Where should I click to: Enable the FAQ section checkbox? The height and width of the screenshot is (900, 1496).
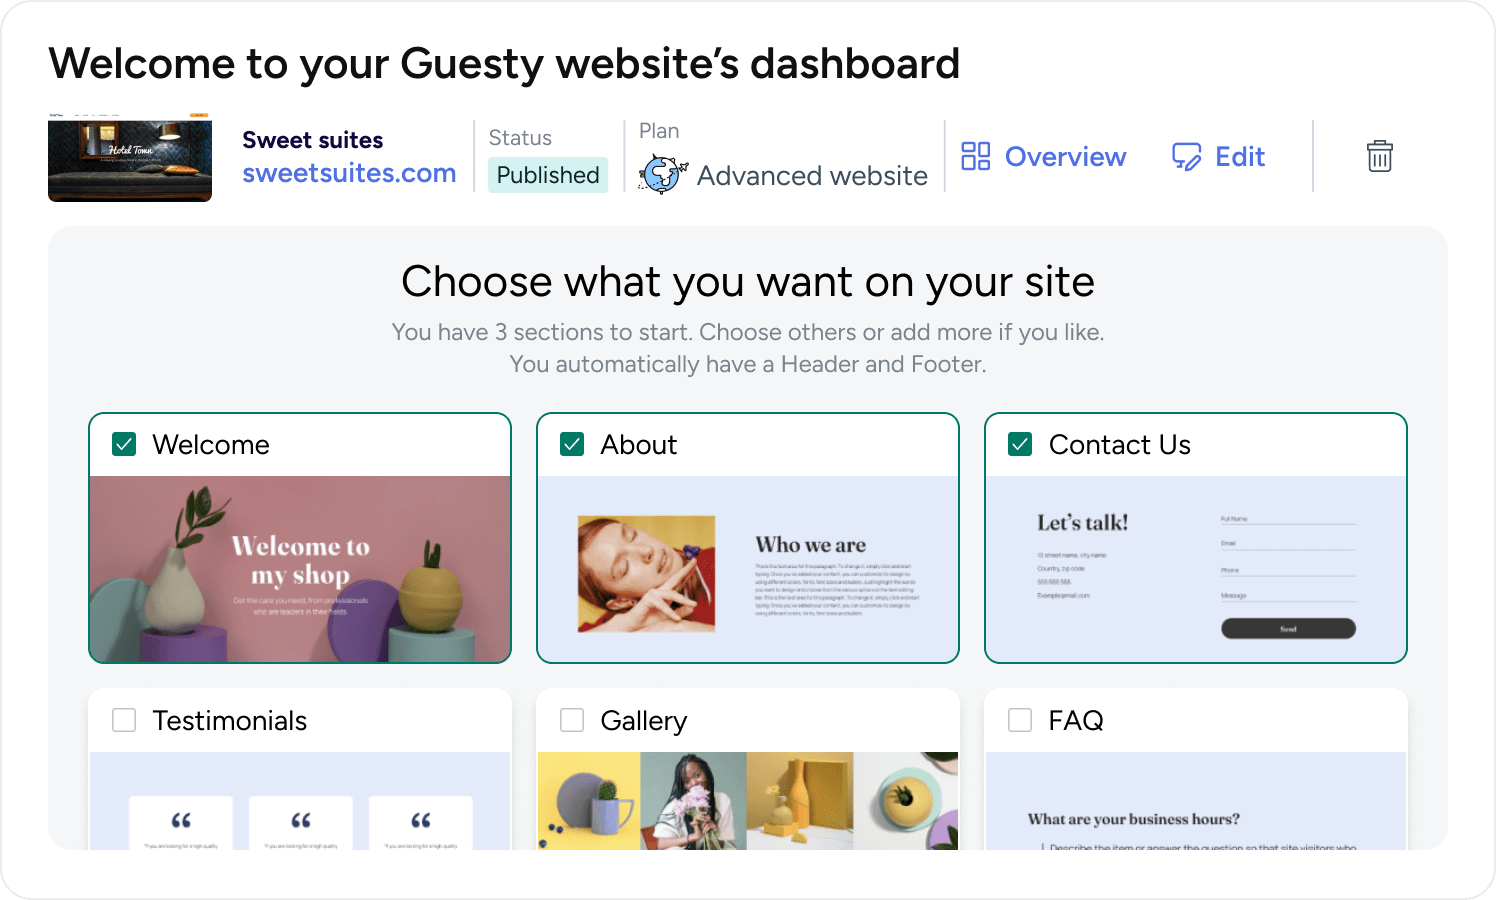click(1020, 720)
